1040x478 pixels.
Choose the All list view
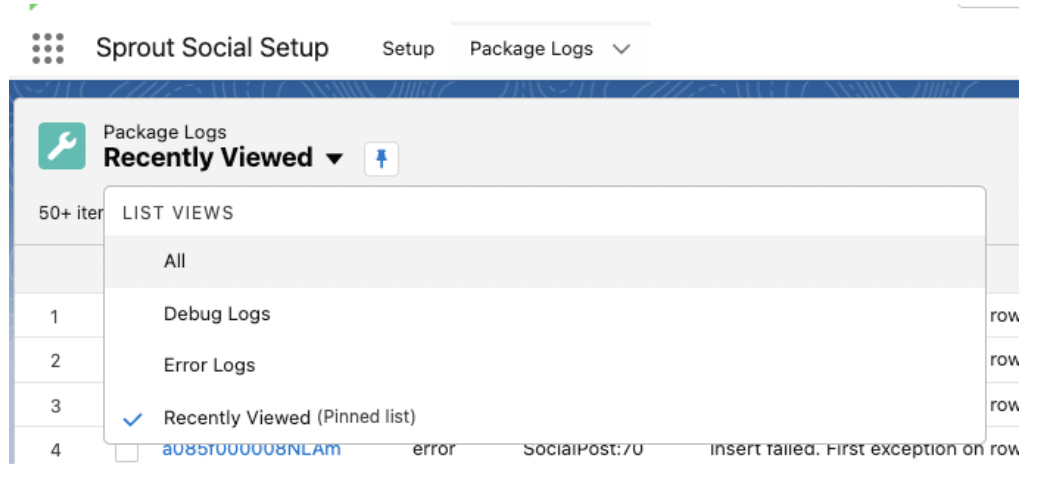click(545, 261)
